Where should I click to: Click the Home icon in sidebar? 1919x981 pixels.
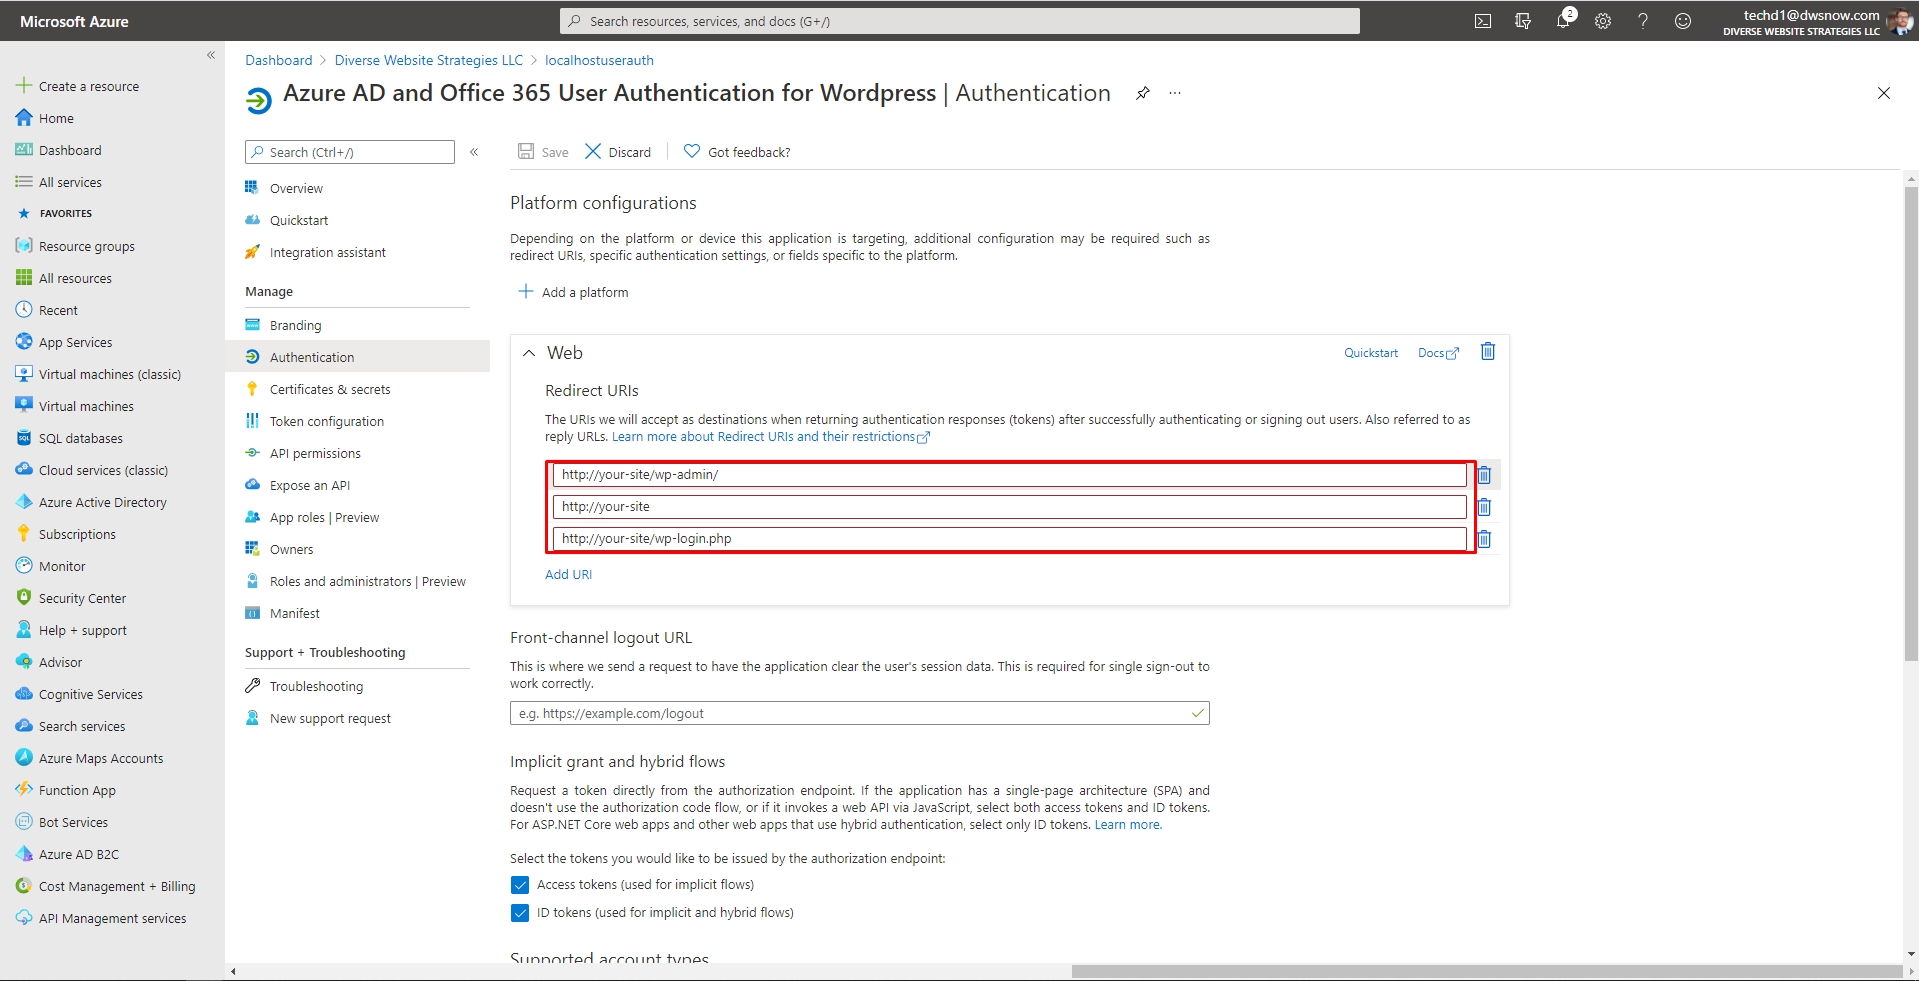click(x=24, y=118)
